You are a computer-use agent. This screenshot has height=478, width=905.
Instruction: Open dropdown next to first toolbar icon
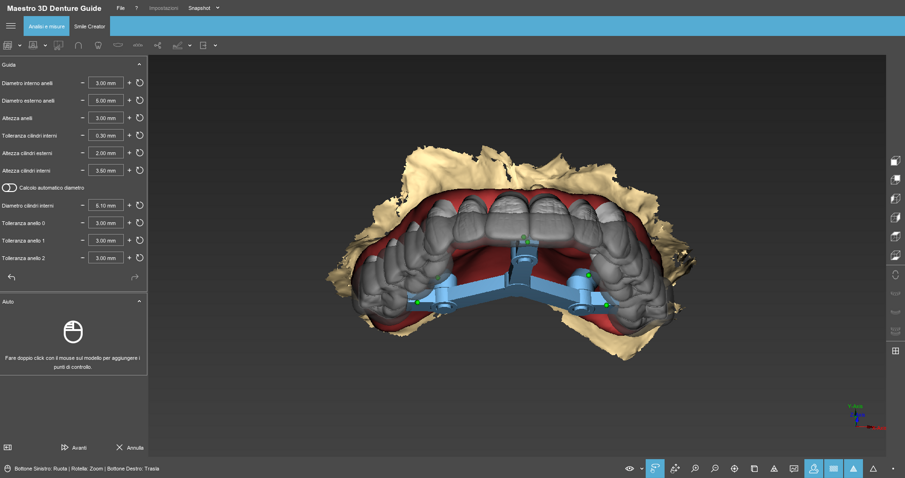pyautogui.click(x=20, y=46)
